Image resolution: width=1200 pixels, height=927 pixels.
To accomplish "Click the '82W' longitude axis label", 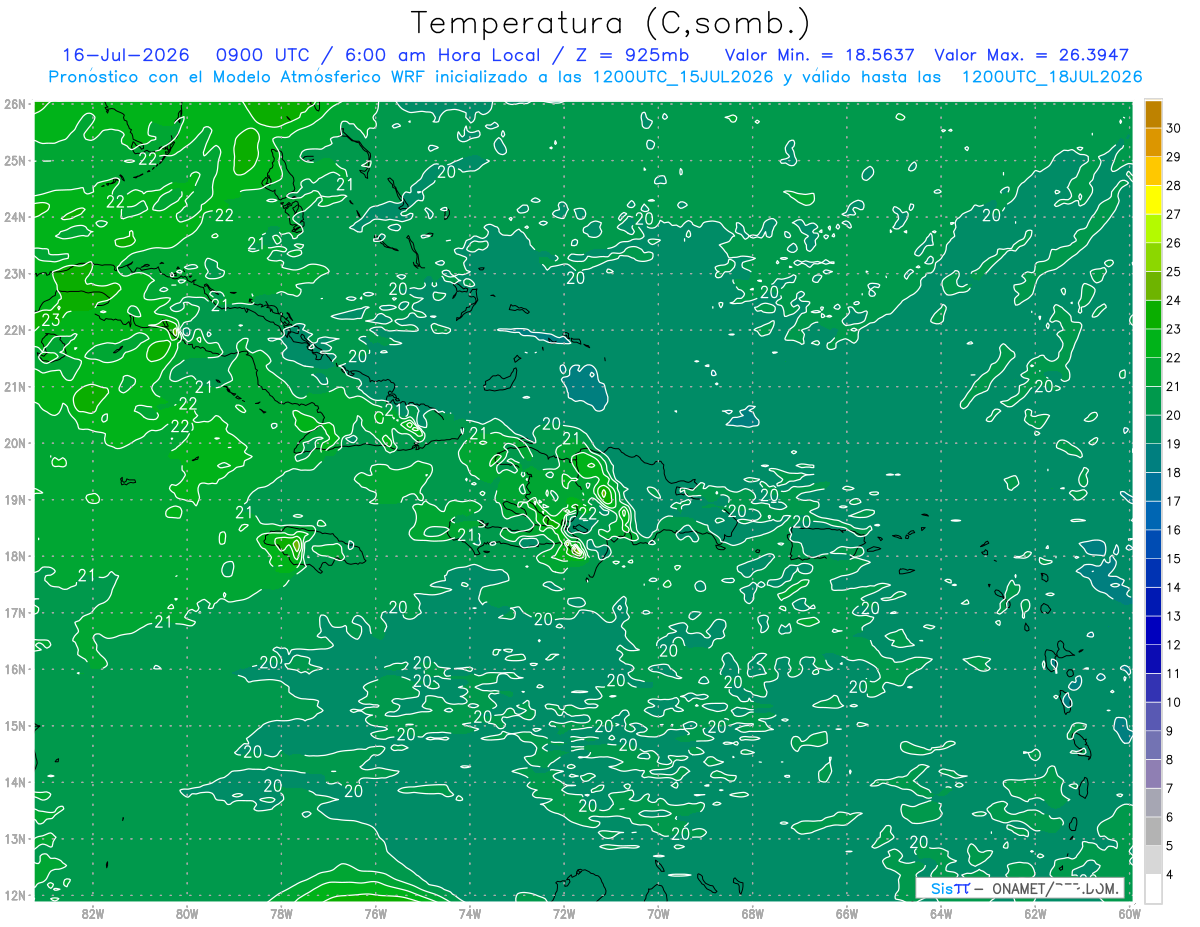I will (x=93, y=913).
